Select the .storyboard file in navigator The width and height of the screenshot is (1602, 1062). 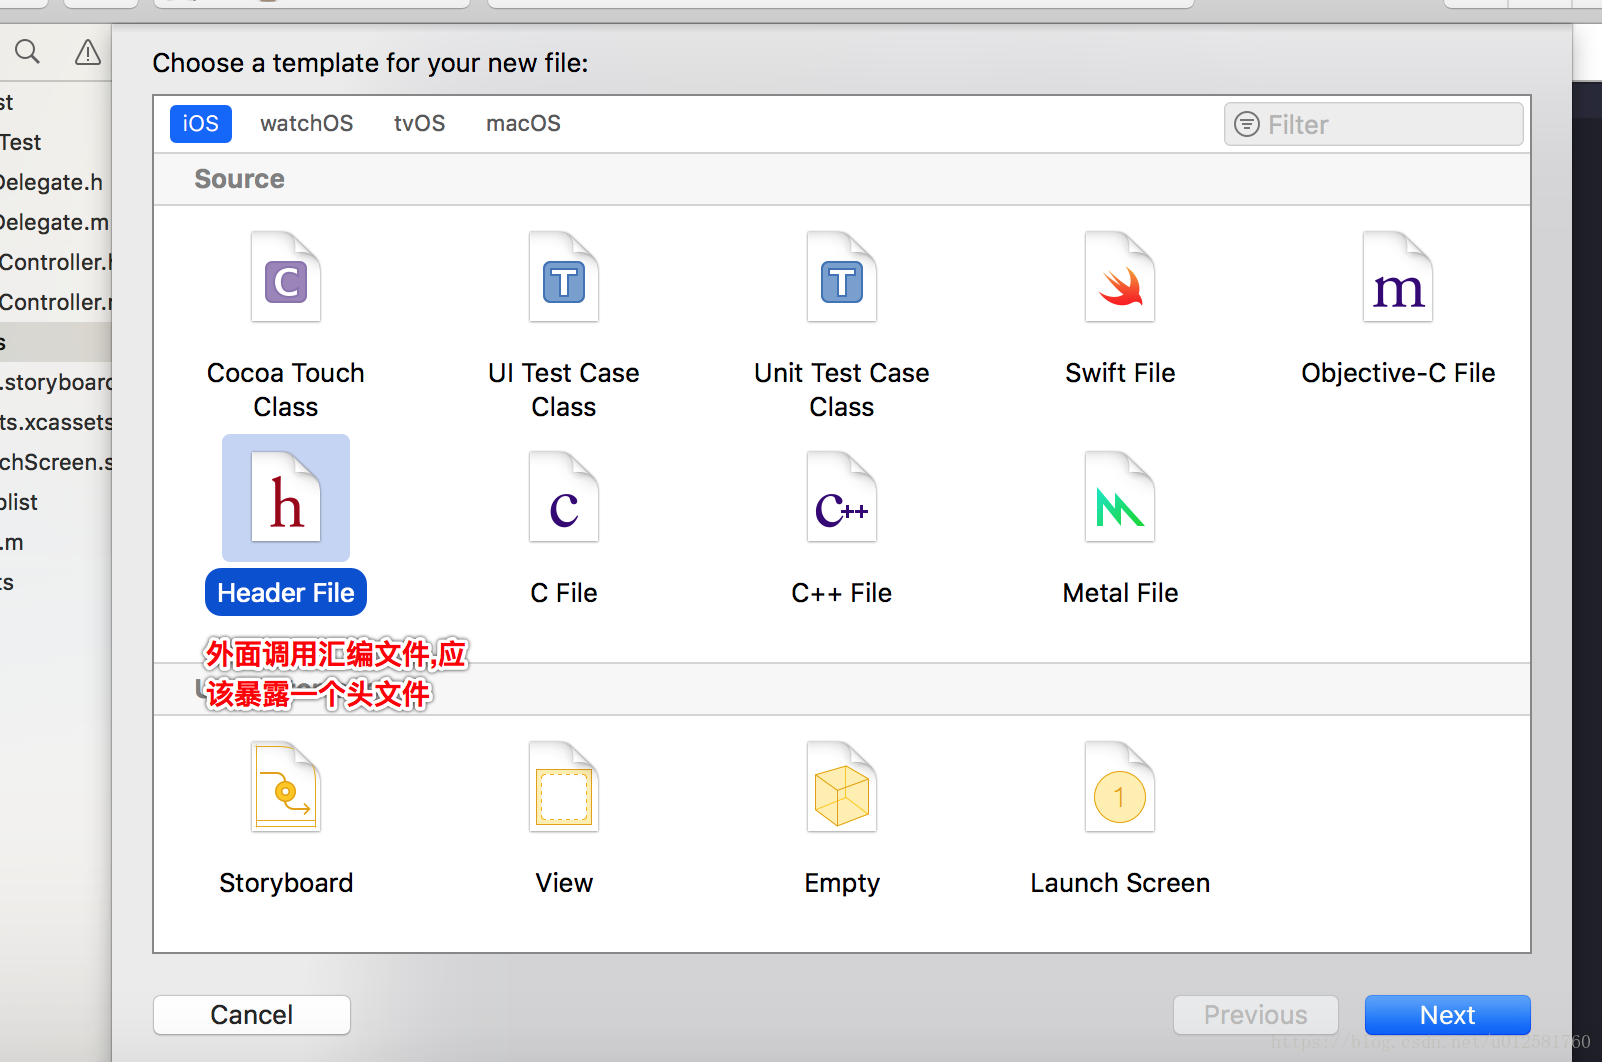point(55,382)
